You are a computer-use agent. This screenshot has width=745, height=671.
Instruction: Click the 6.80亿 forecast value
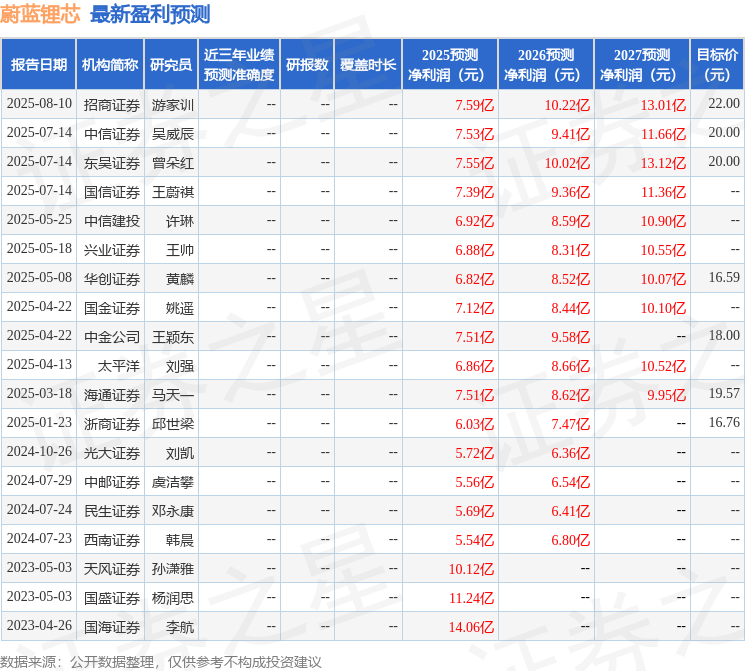570,539
